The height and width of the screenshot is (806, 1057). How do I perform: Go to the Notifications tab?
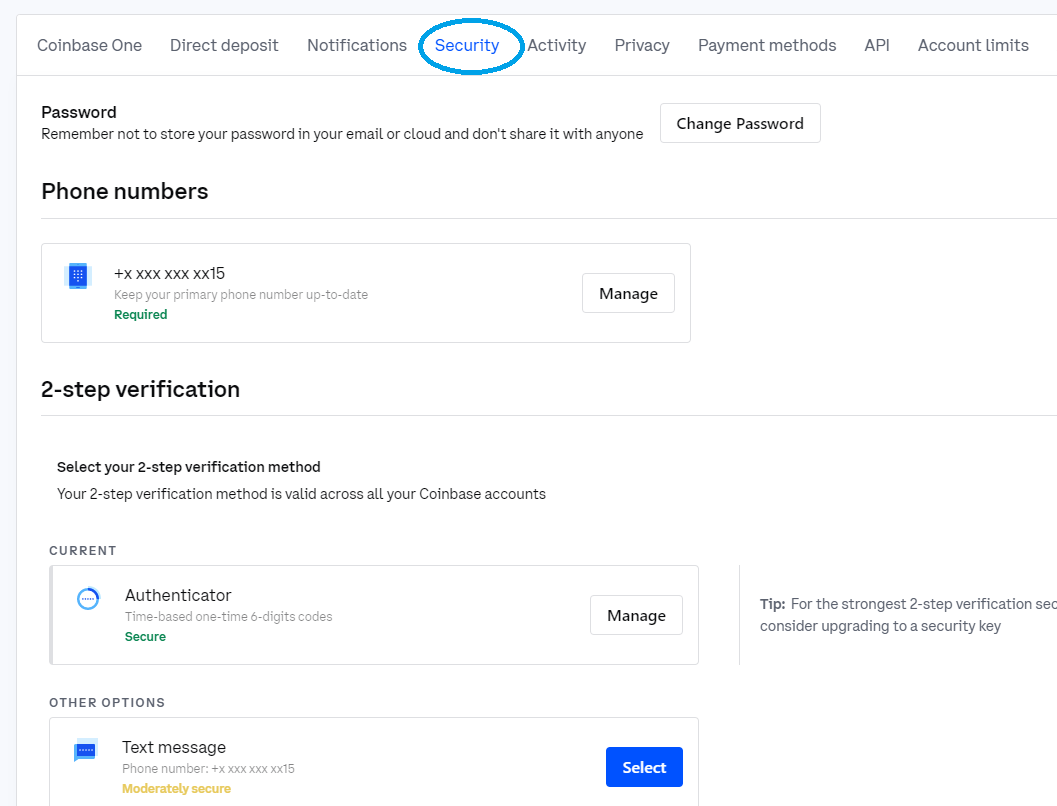coord(357,45)
